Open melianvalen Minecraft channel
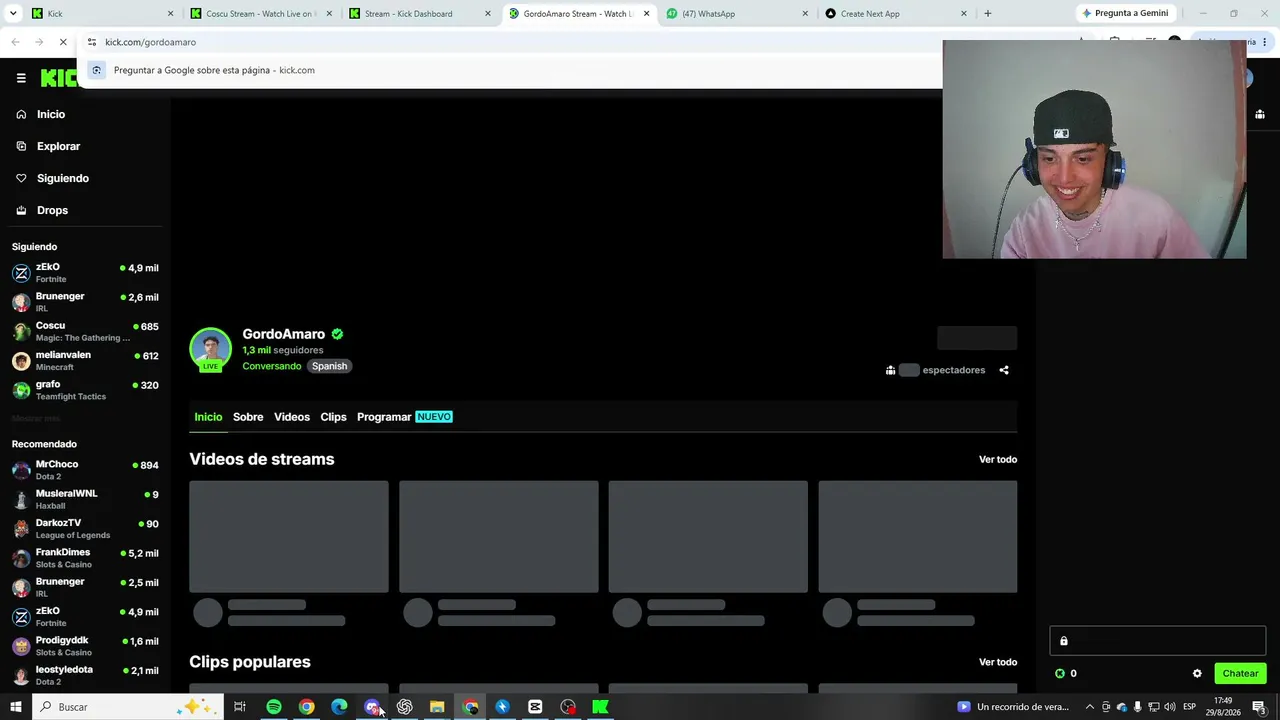1280x720 pixels. (85, 360)
